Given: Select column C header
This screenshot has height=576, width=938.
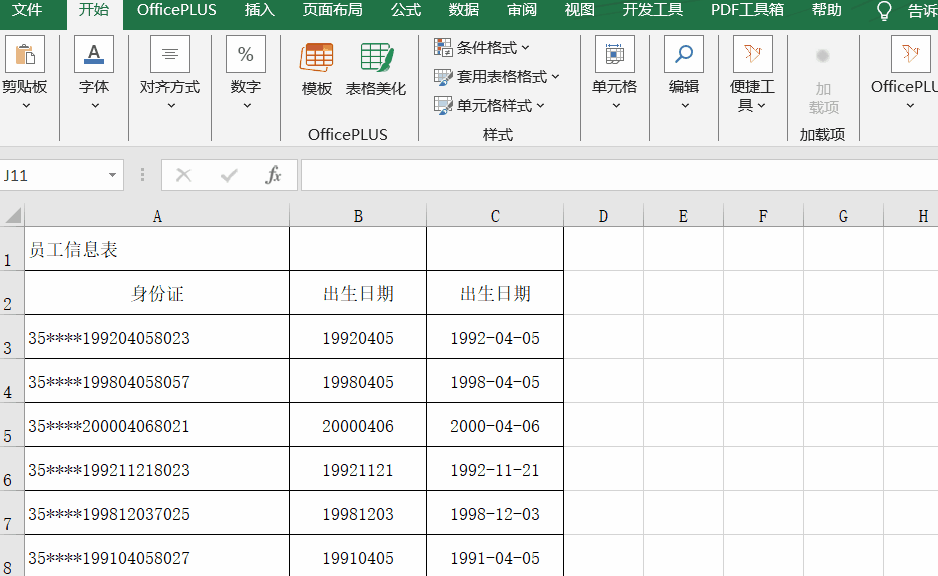Looking at the screenshot, I should tap(495, 216).
